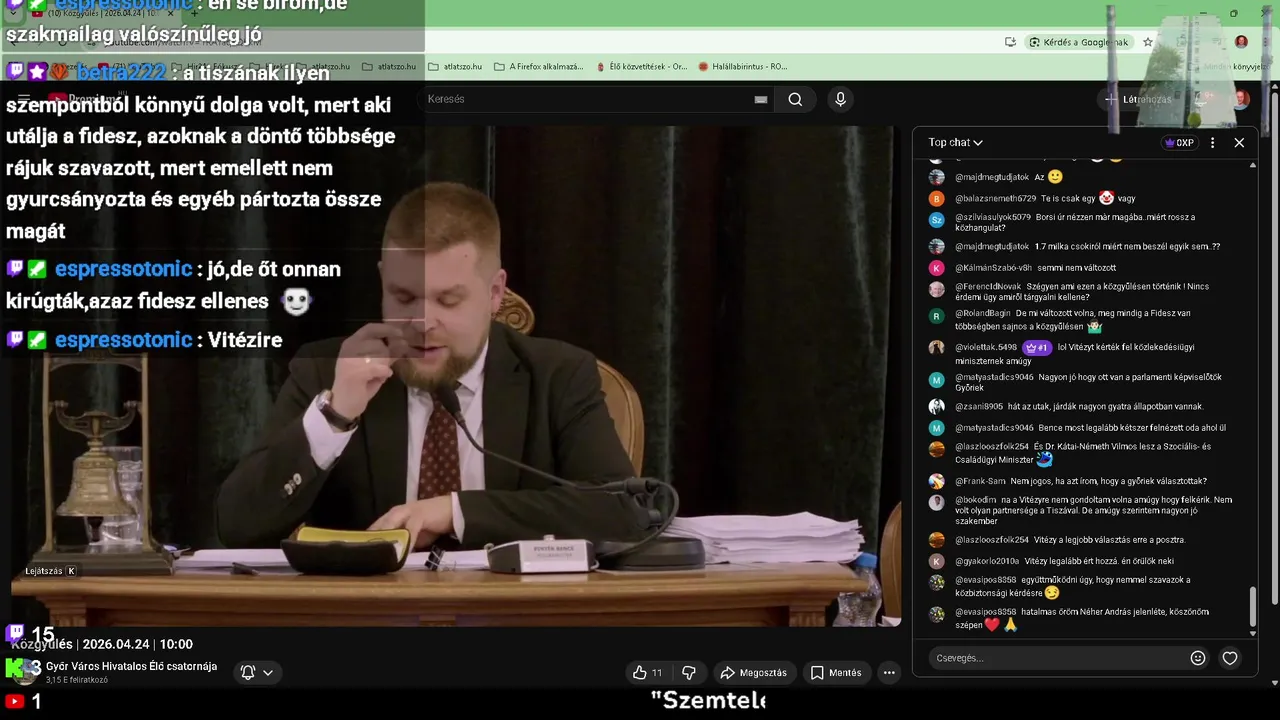This screenshot has height=720, width=1280.
Task: Expand the Top chat dropdown
Action: 955,143
